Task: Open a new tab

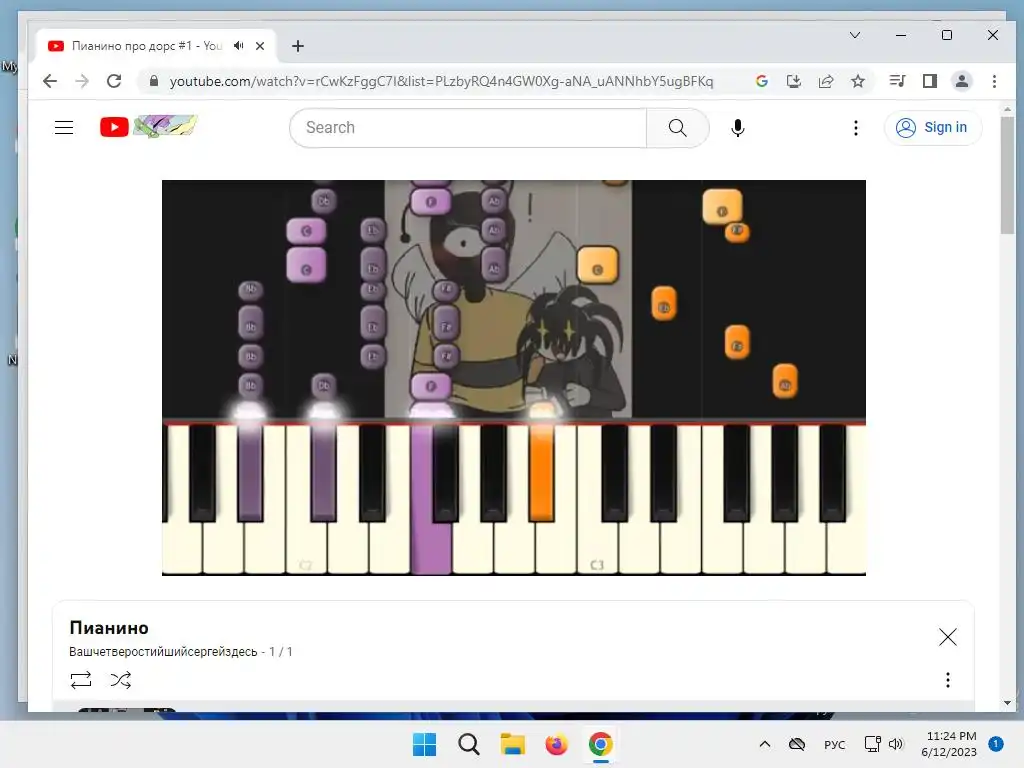Action: 298,46
